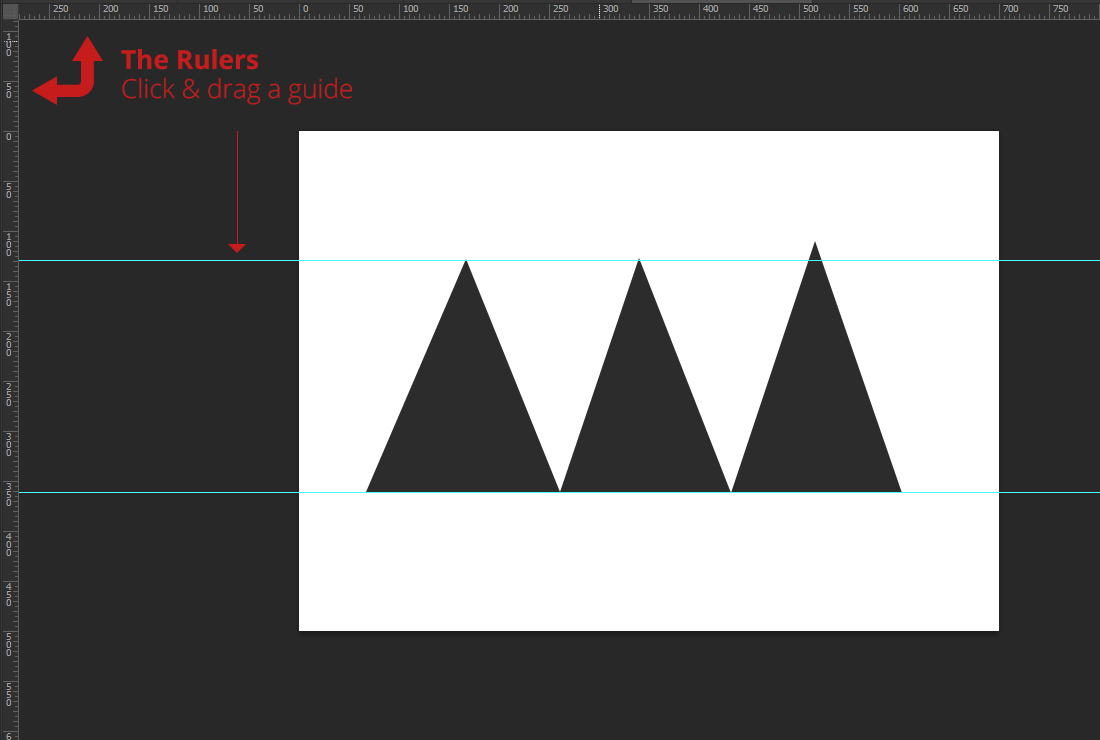Click 'The Rulers' red heading text
1100x740 pixels.
(189, 60)
